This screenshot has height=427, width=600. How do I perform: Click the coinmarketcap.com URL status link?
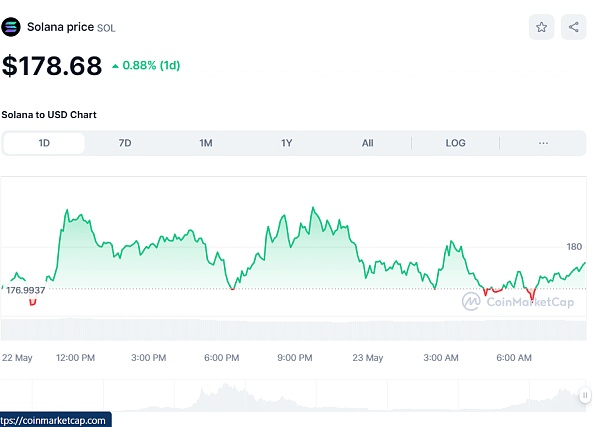(x=55, y=420)
